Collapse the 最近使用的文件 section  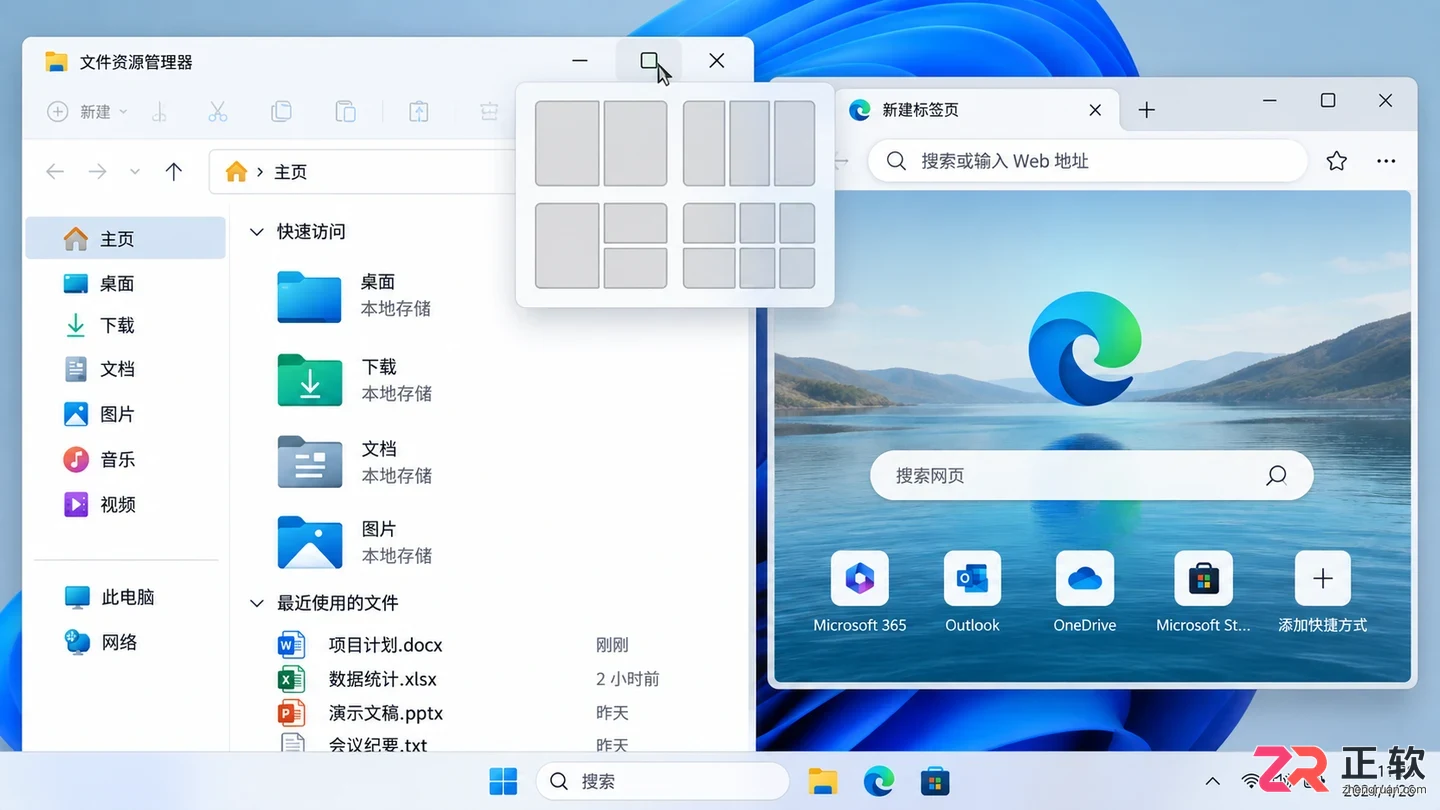point(257,603)
